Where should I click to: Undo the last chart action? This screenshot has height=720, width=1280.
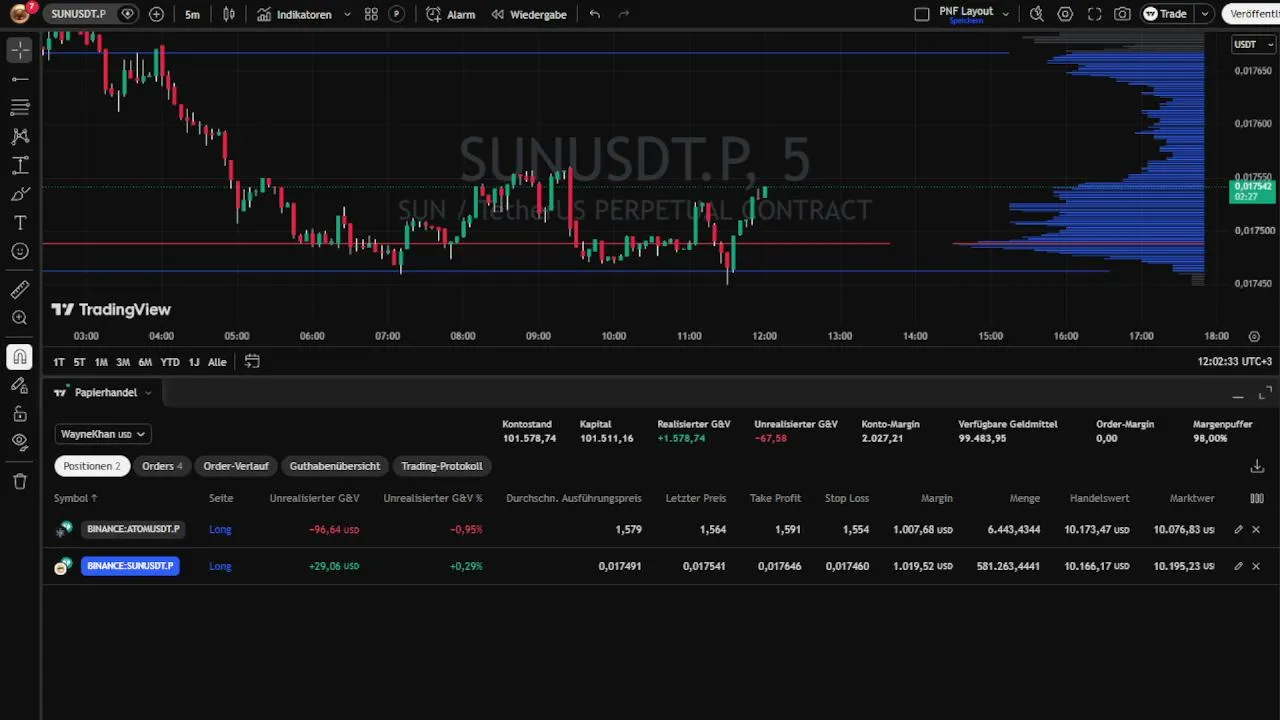(x=595, y=14)
